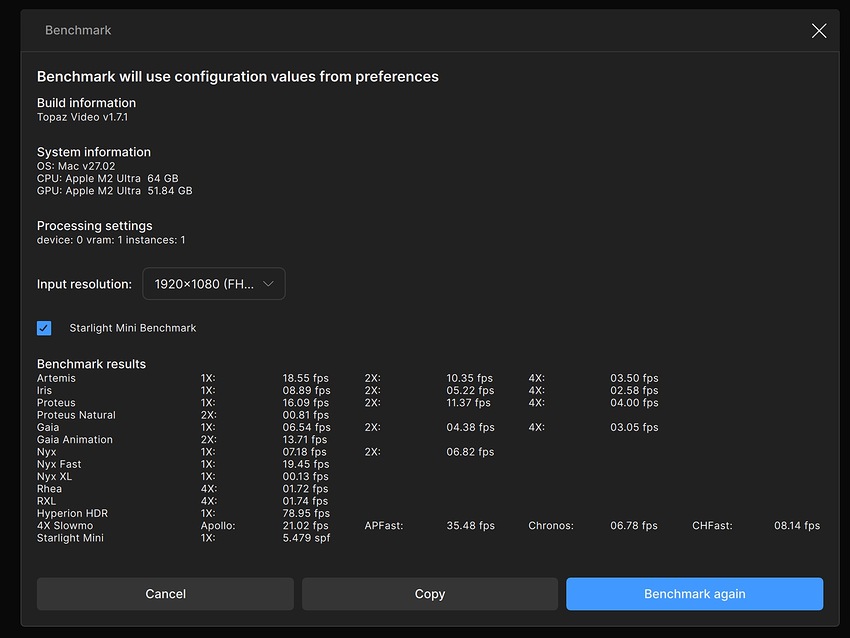Screen dimensions: 850x638
Task: Close the Benchmark dialog with the X
Action: pos(819,31)
